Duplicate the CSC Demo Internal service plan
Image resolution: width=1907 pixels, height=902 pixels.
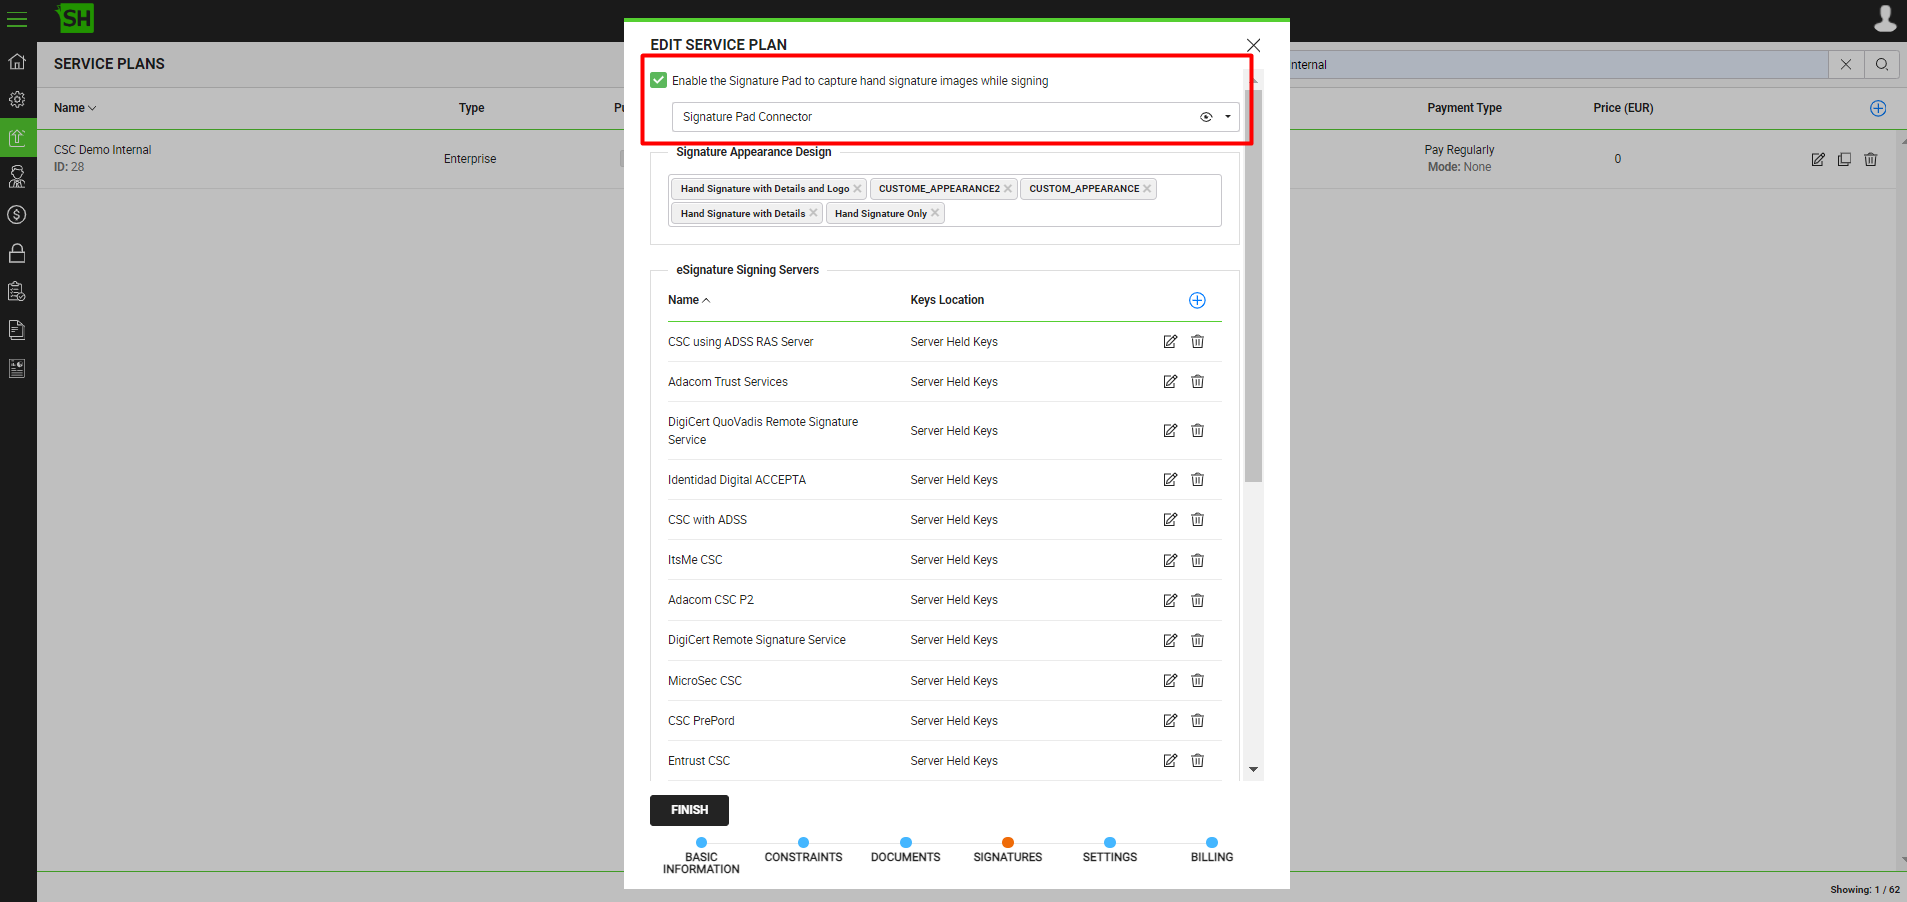(x=1844, y=159)
